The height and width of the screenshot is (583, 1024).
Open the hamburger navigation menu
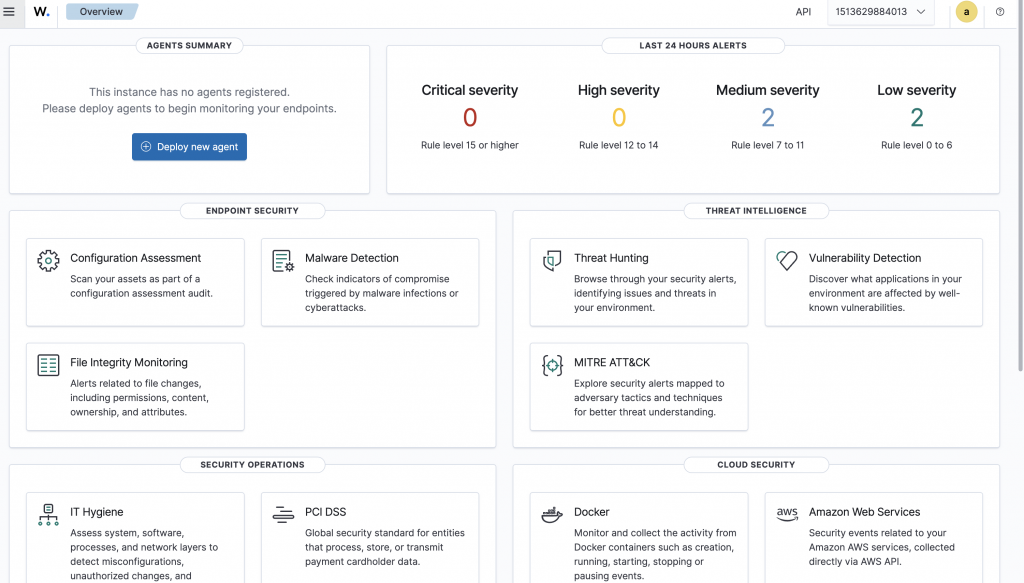[x=9, y=12]
